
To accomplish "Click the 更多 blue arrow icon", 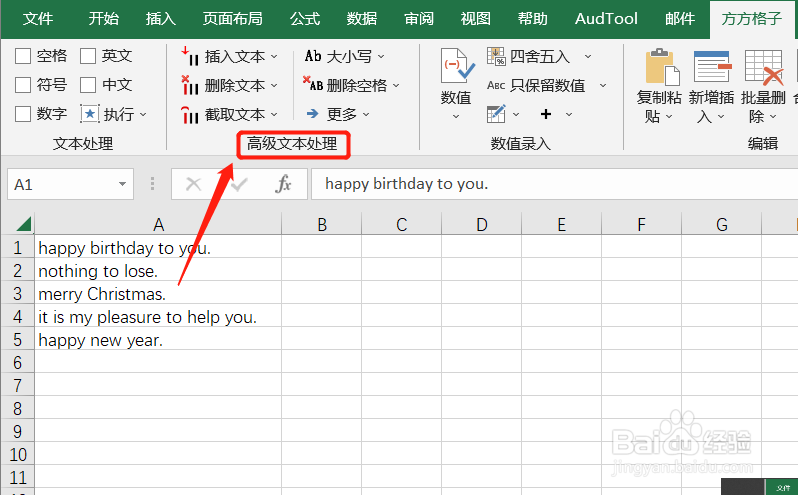I will (x=312, y=113).
